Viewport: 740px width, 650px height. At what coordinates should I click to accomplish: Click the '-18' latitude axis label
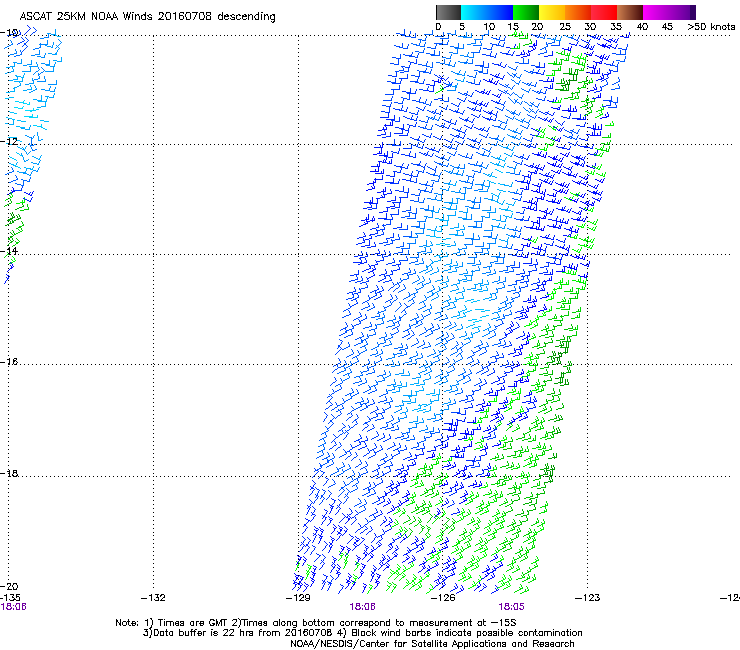tap(9, 473)
